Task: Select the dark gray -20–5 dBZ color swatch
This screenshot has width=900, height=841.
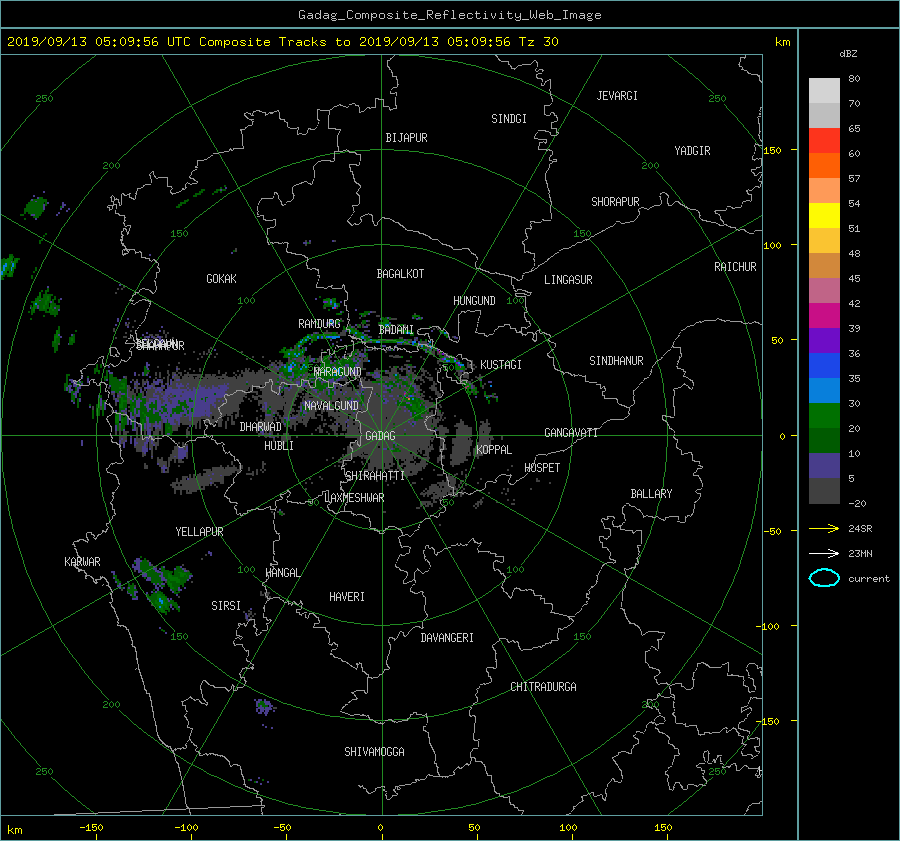Action: (824, 491)
